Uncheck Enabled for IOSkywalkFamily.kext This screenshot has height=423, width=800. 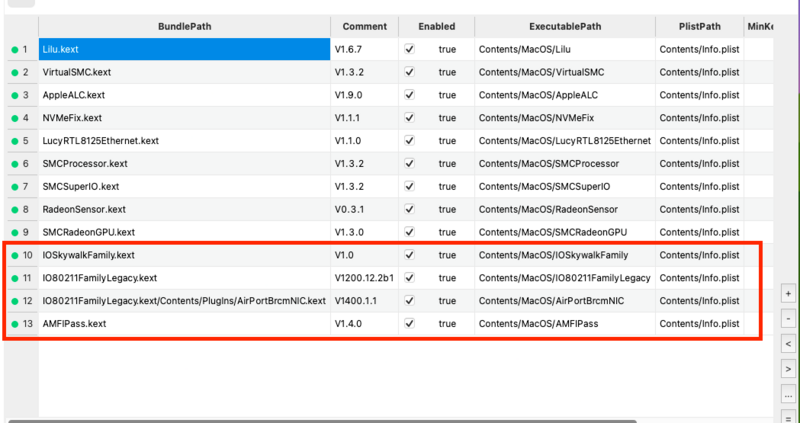coord(409,255)
